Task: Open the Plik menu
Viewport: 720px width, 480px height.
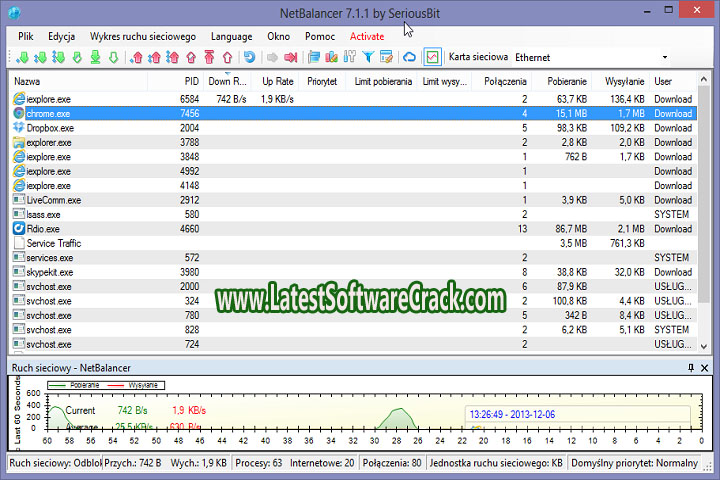Action: pyautogui.click(x=26, y=36)
